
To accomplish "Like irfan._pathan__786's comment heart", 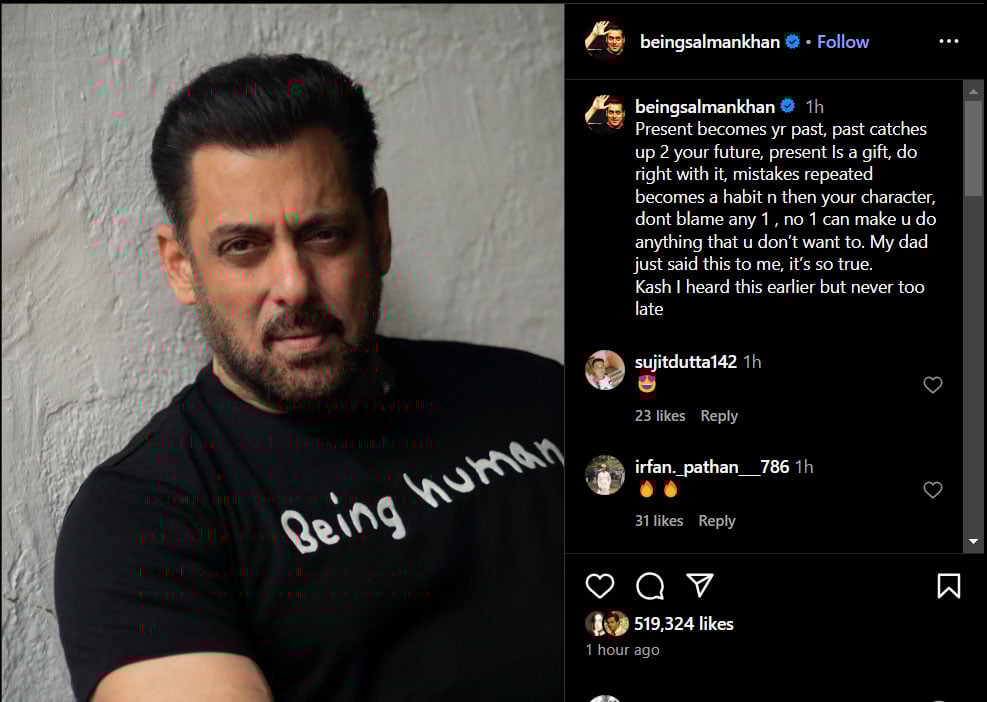I will coord(933,490).
